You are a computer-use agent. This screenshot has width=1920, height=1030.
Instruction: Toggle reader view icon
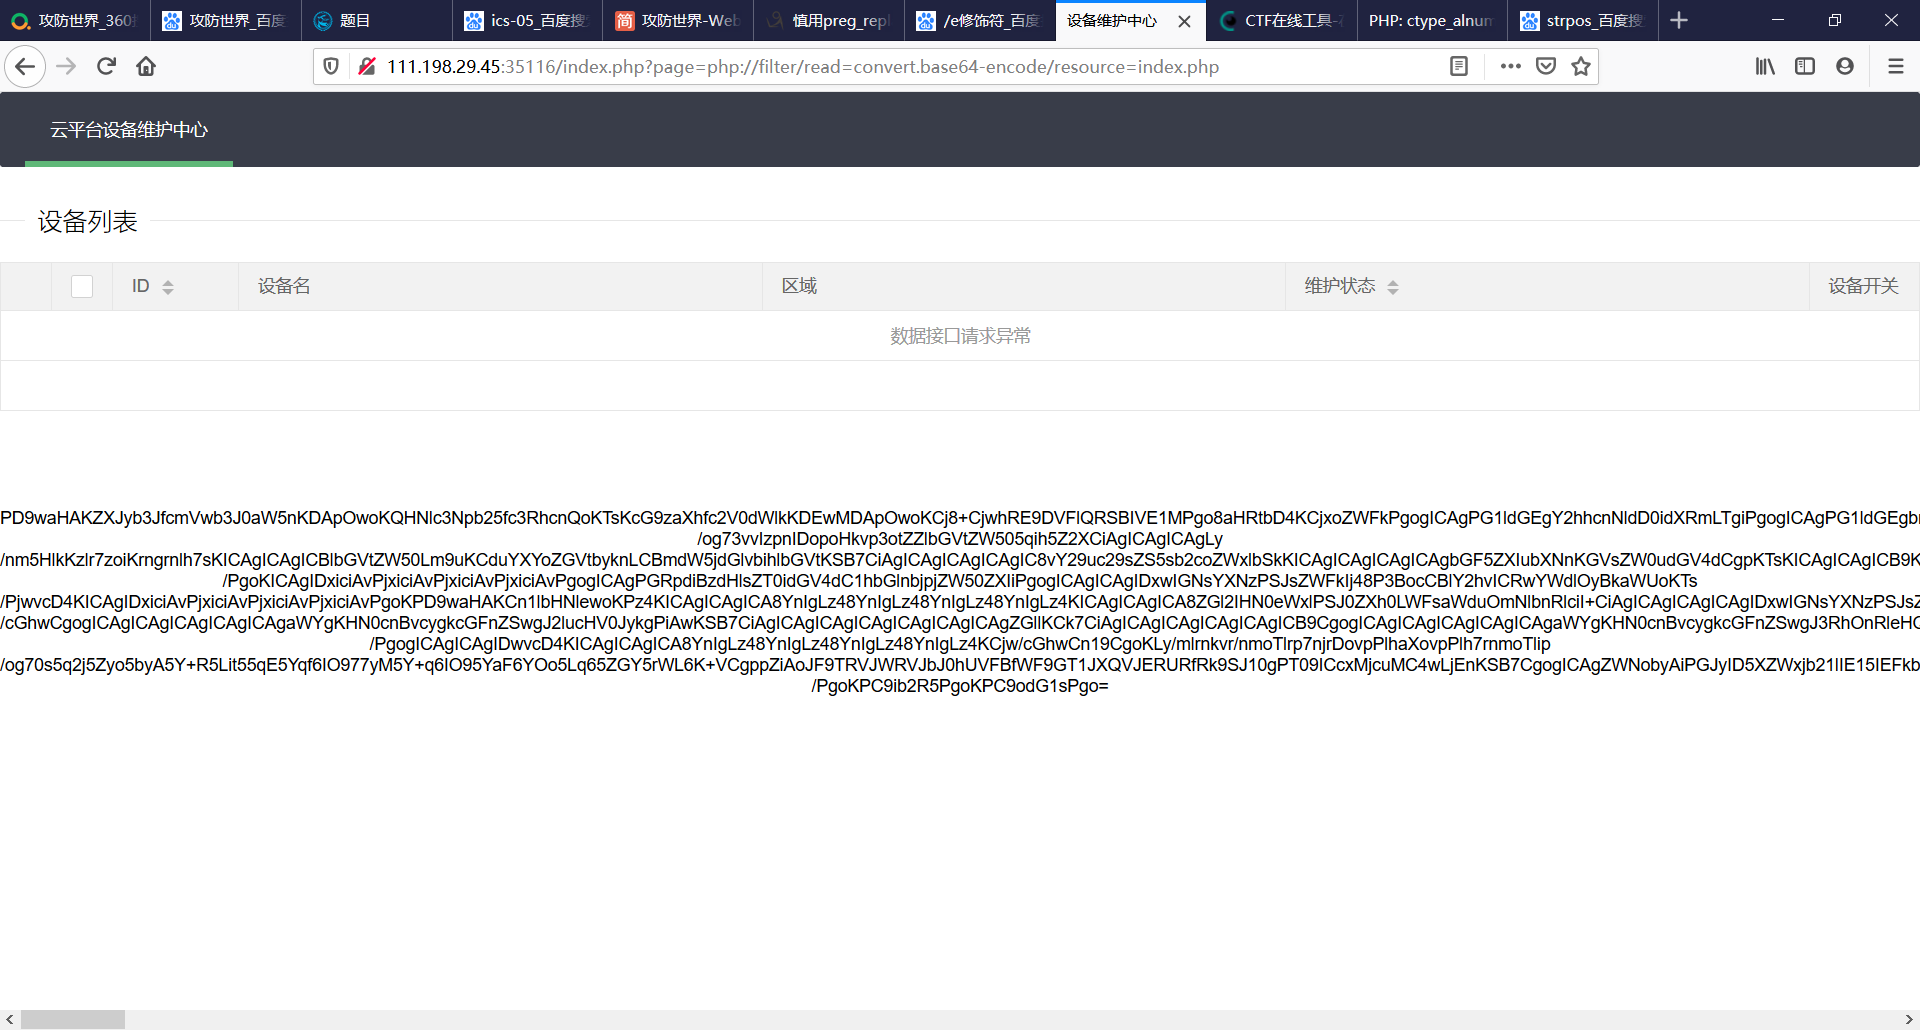click(x=1459, y=66)
